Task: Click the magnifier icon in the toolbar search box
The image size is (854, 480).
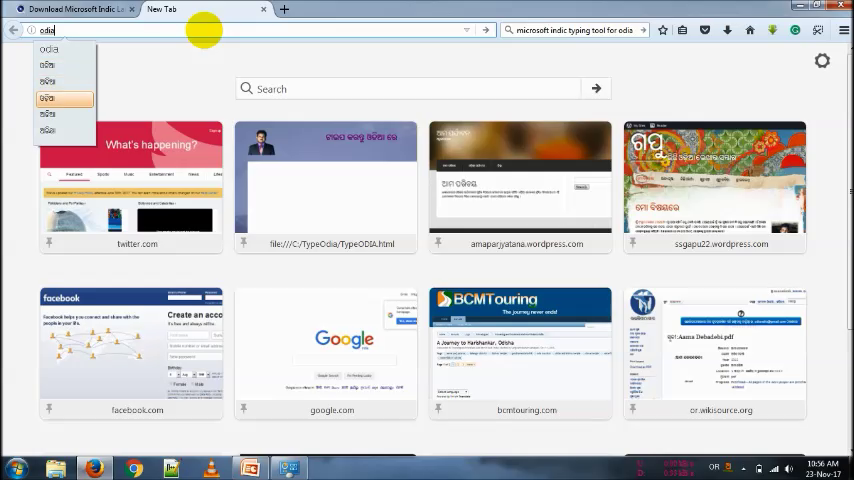Action: coord(509,30)
